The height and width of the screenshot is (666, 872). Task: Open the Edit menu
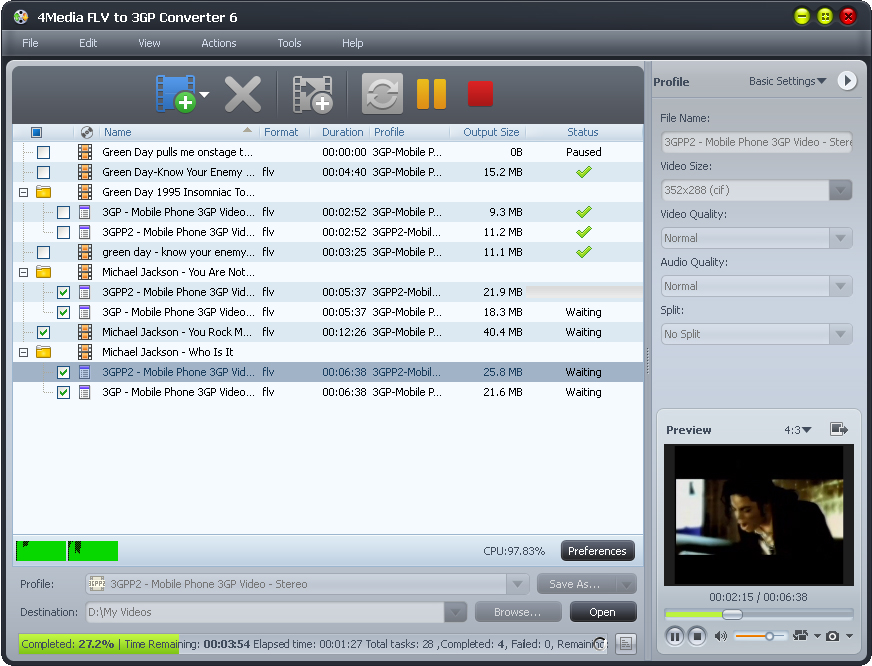coord(88,43)
